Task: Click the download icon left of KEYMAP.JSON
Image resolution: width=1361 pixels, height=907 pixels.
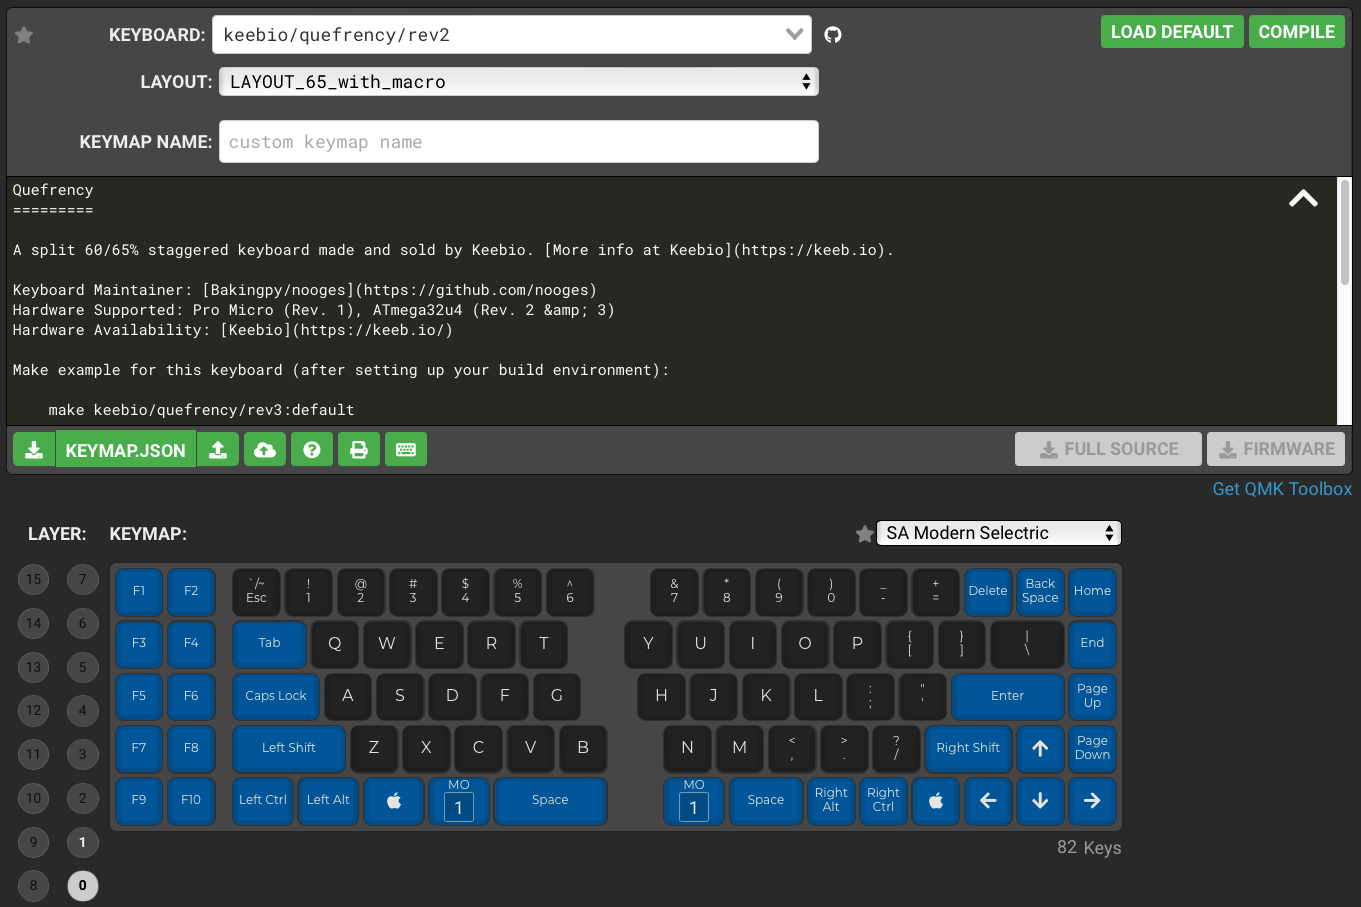Action: [34, 450]
